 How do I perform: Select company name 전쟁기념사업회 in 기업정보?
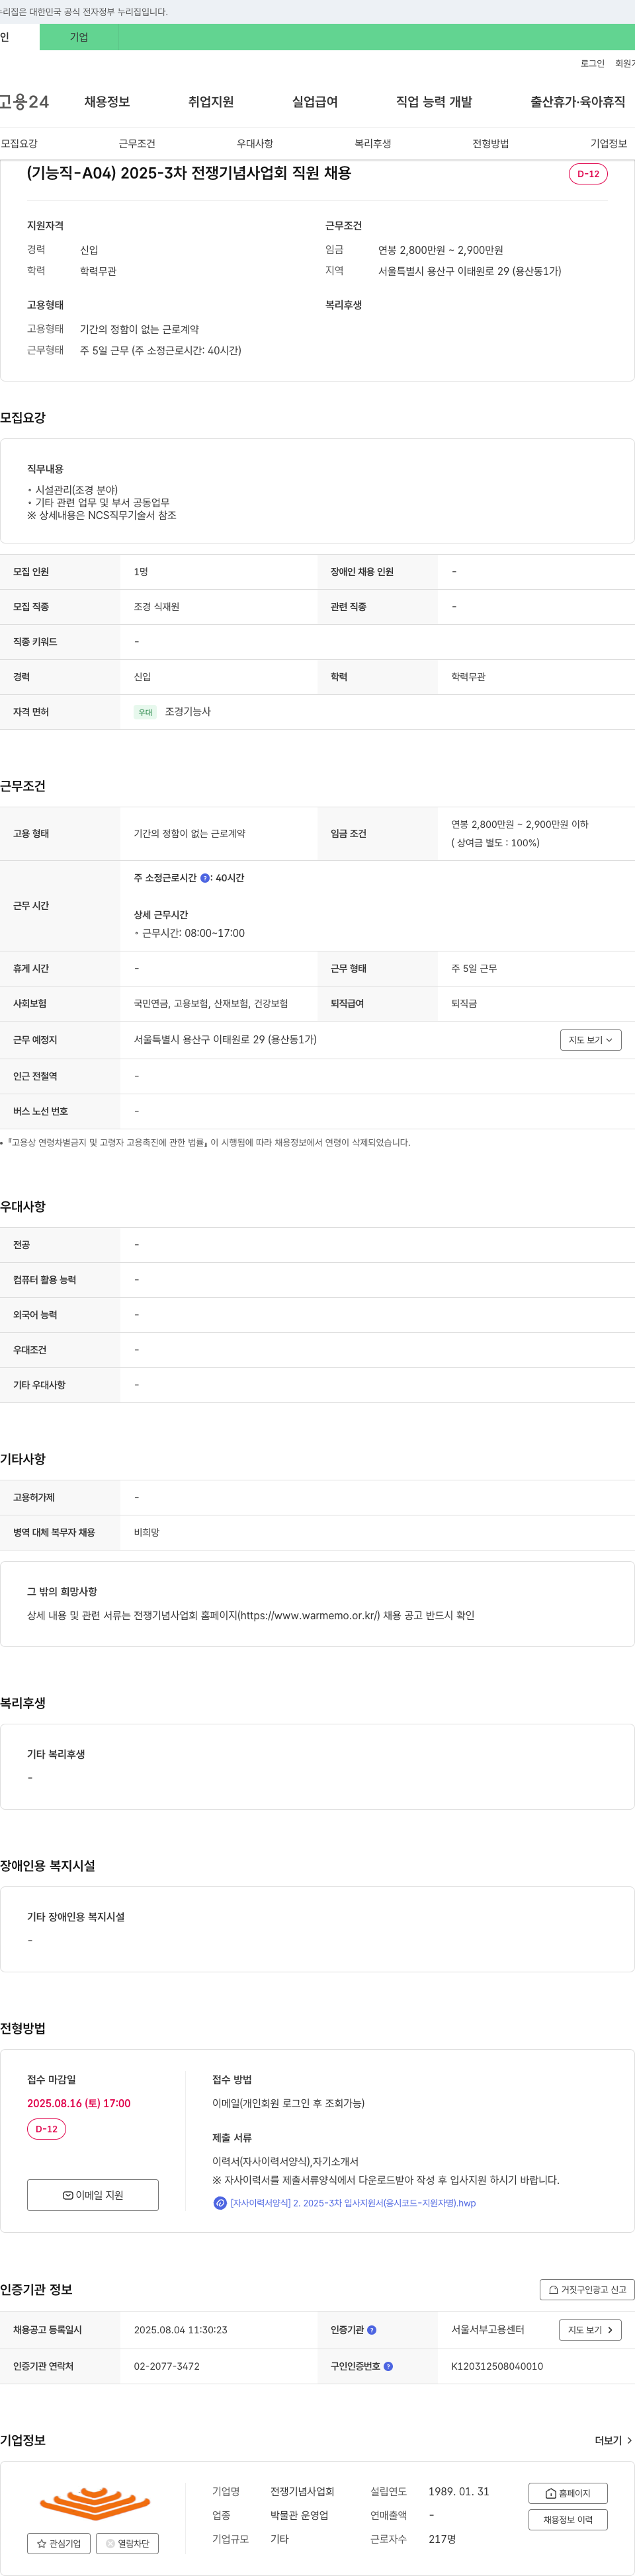pyautogui.click(x=302, y=2491)
